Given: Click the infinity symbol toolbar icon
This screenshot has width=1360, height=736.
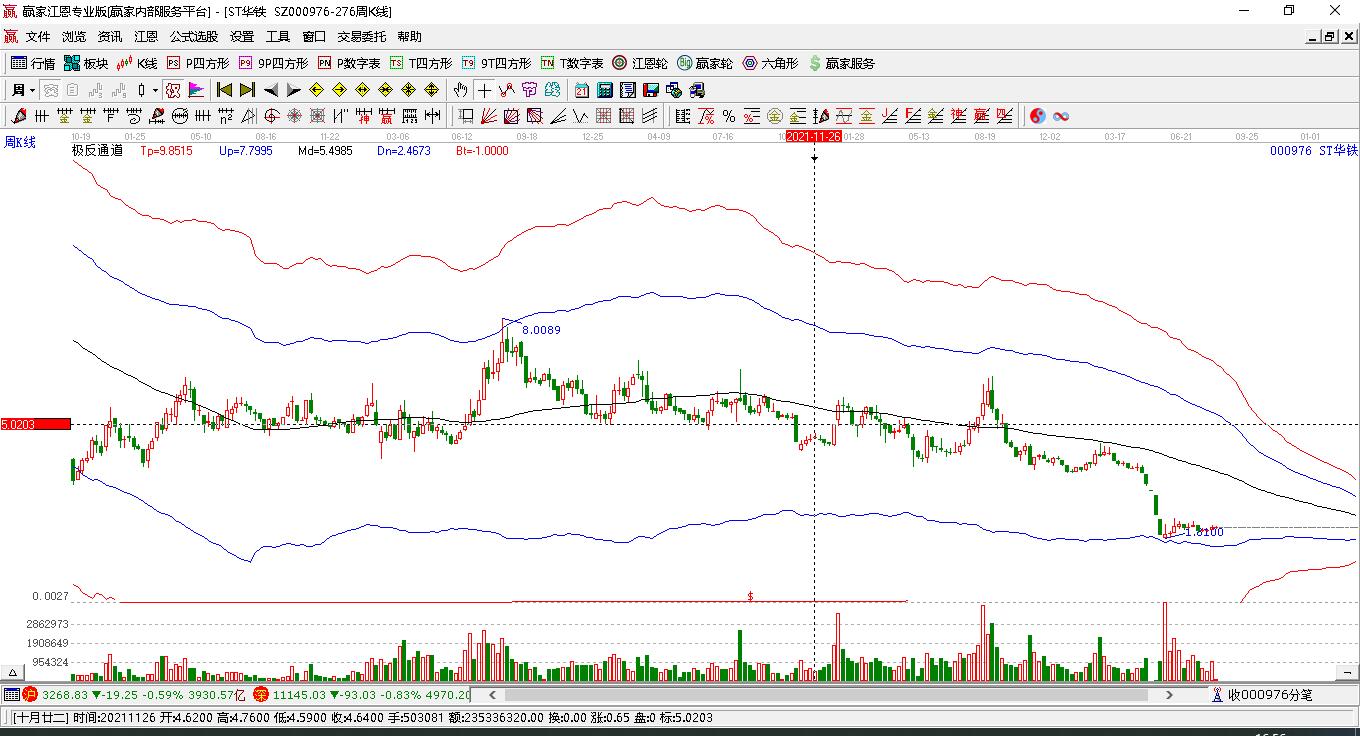Looking at the screenshot, I should point(1061,116).
